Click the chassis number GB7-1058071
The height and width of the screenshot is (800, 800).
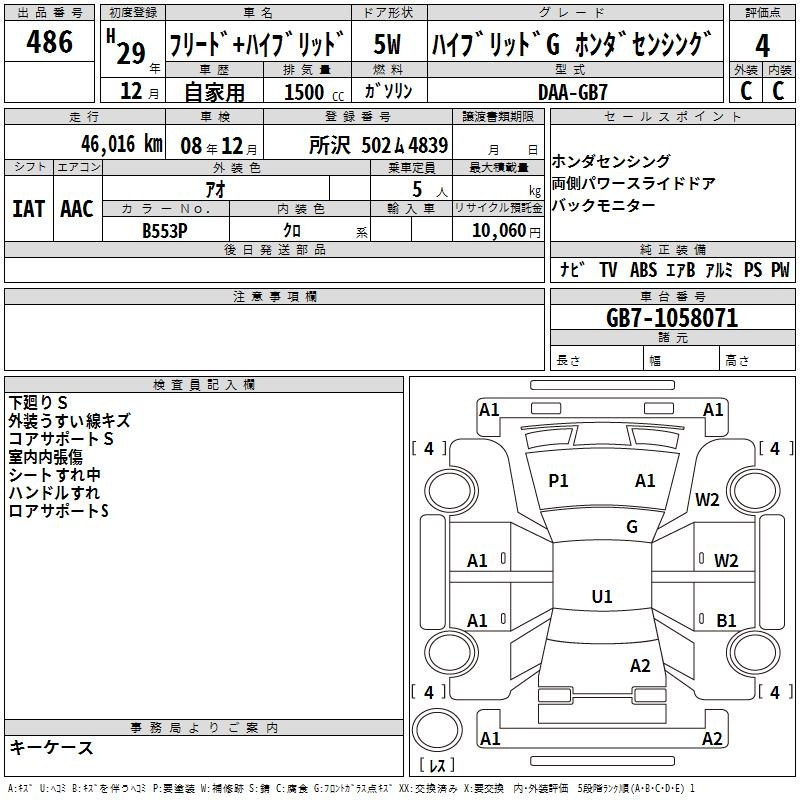coord(672,319)
